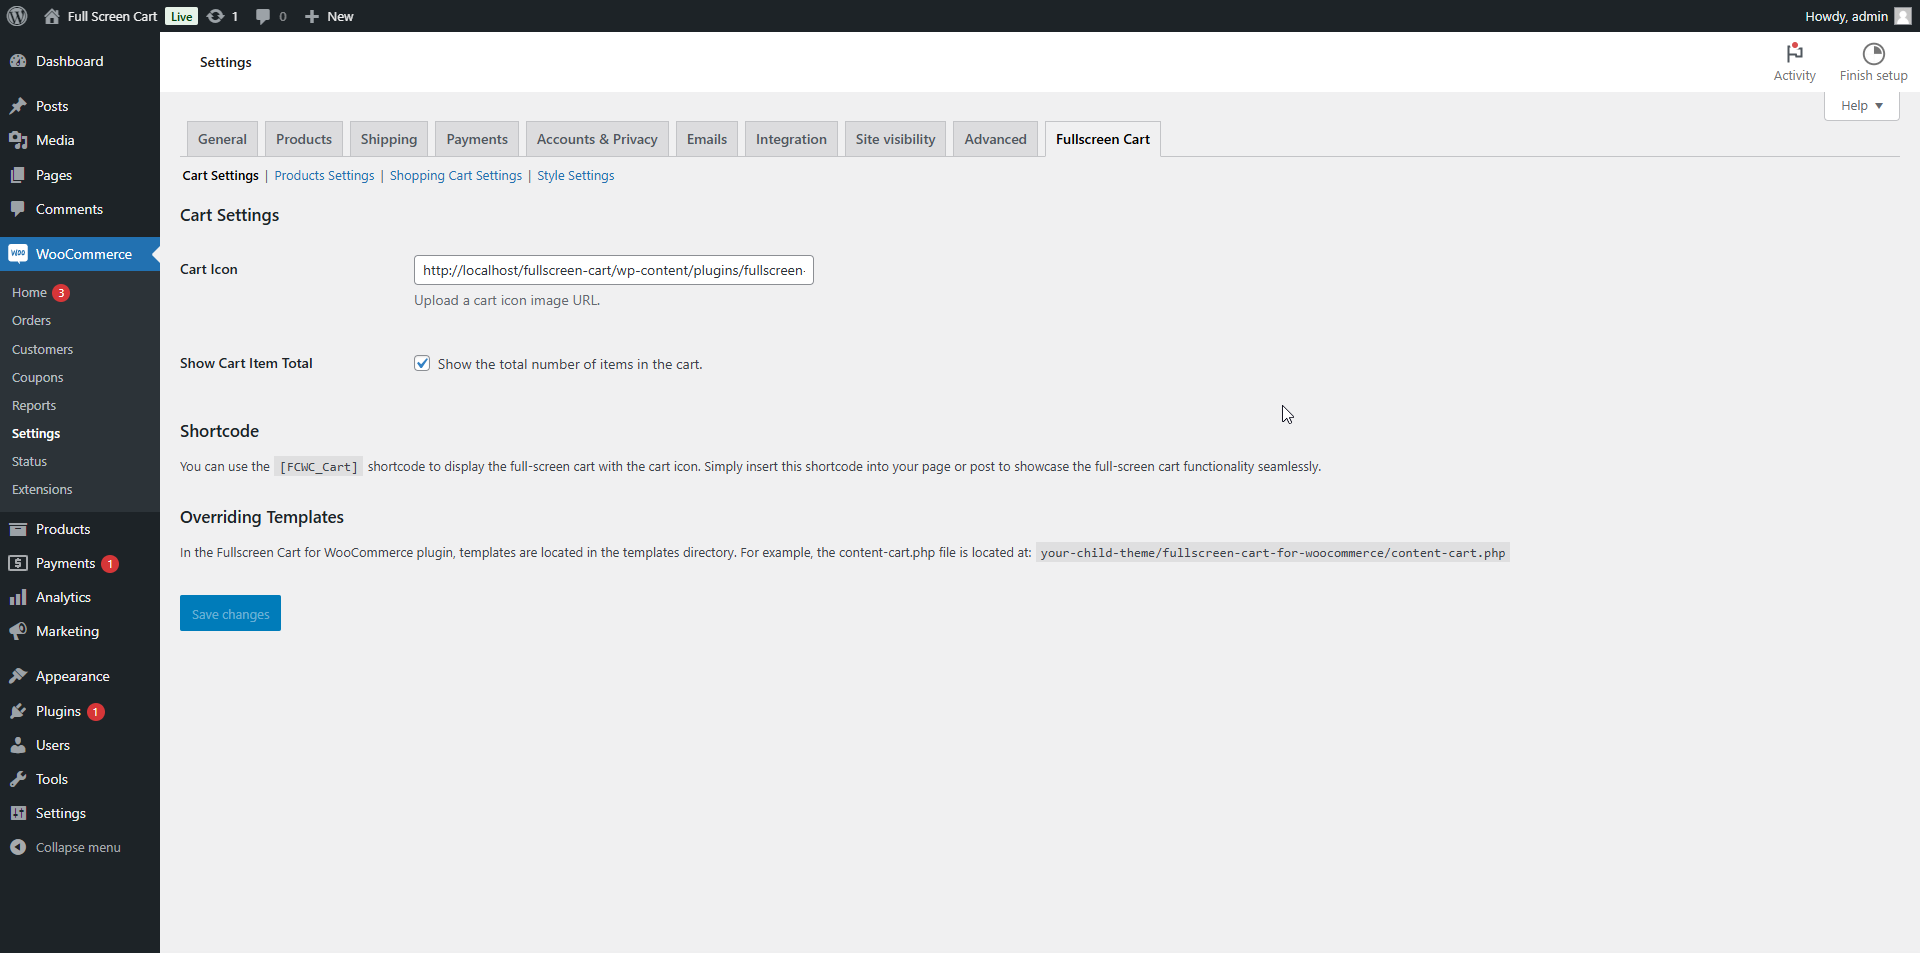The width and height of the screenshot is (1920, 953).
Task: Open the Full Screen Cart home icon
Action: coord(52,16)
